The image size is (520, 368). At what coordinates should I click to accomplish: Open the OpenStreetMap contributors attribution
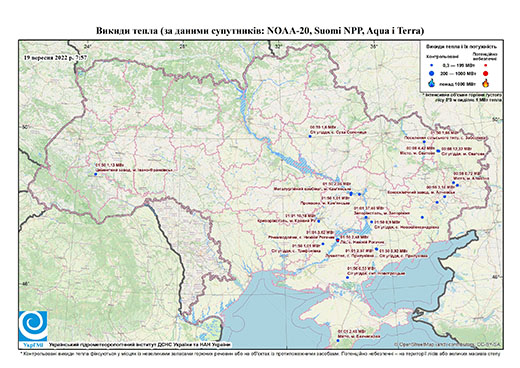[x=447, y=344]
